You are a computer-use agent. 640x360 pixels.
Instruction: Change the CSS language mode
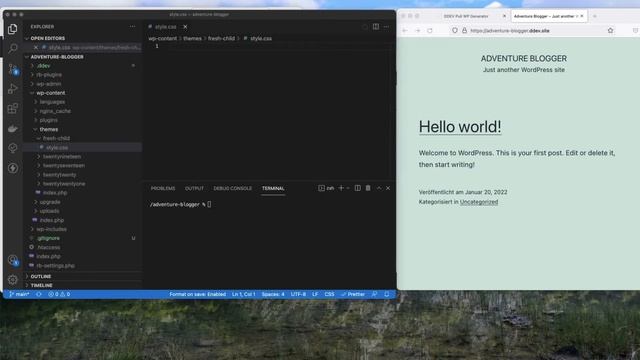[329, 294]
